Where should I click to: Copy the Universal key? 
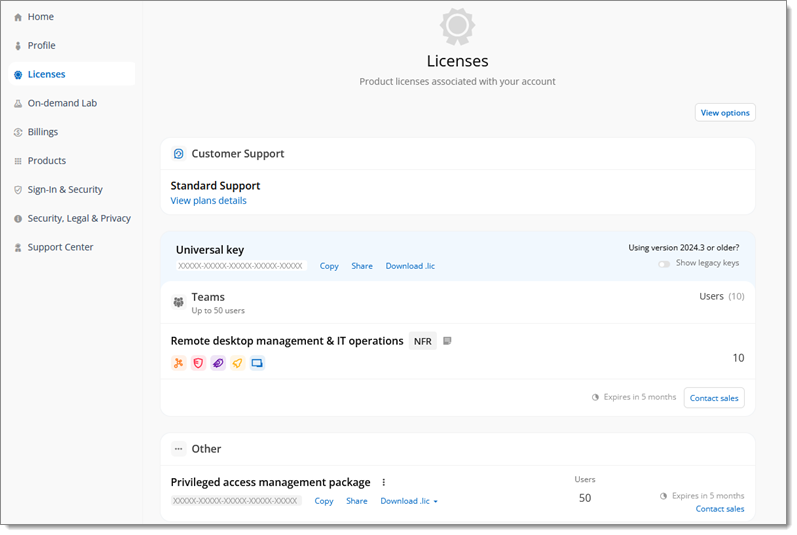[x=329, y=266]
